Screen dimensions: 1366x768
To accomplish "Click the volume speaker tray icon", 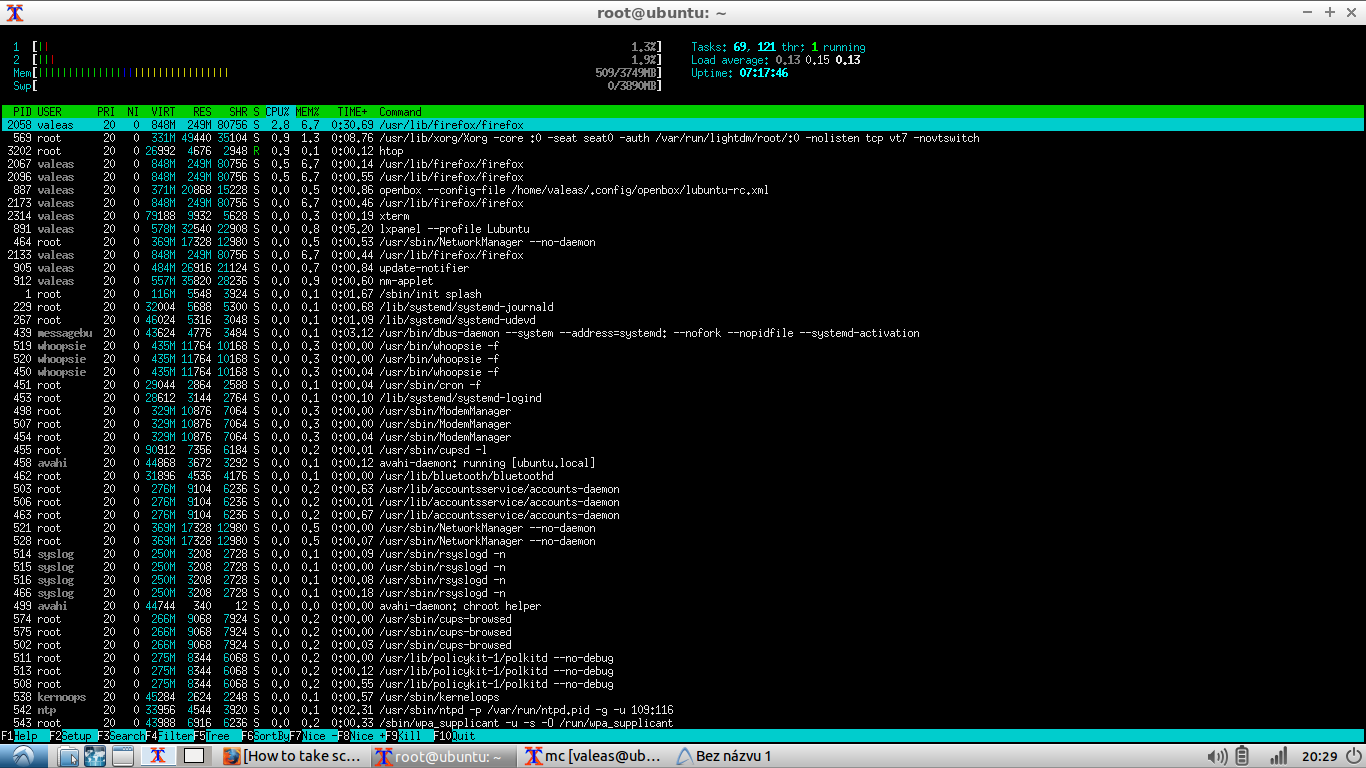I will (1217, 756).
